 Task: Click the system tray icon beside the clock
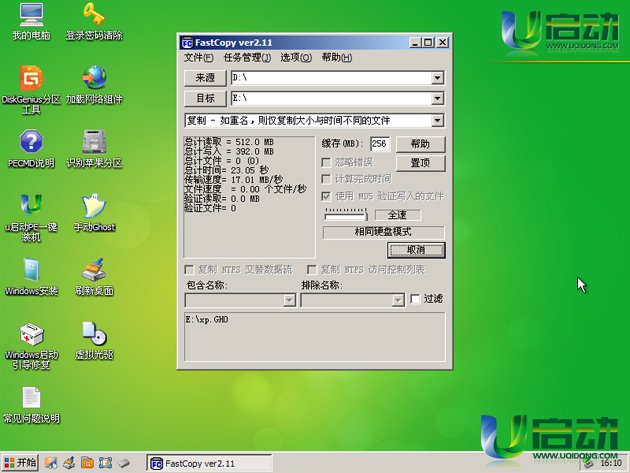tap(588, 463)
